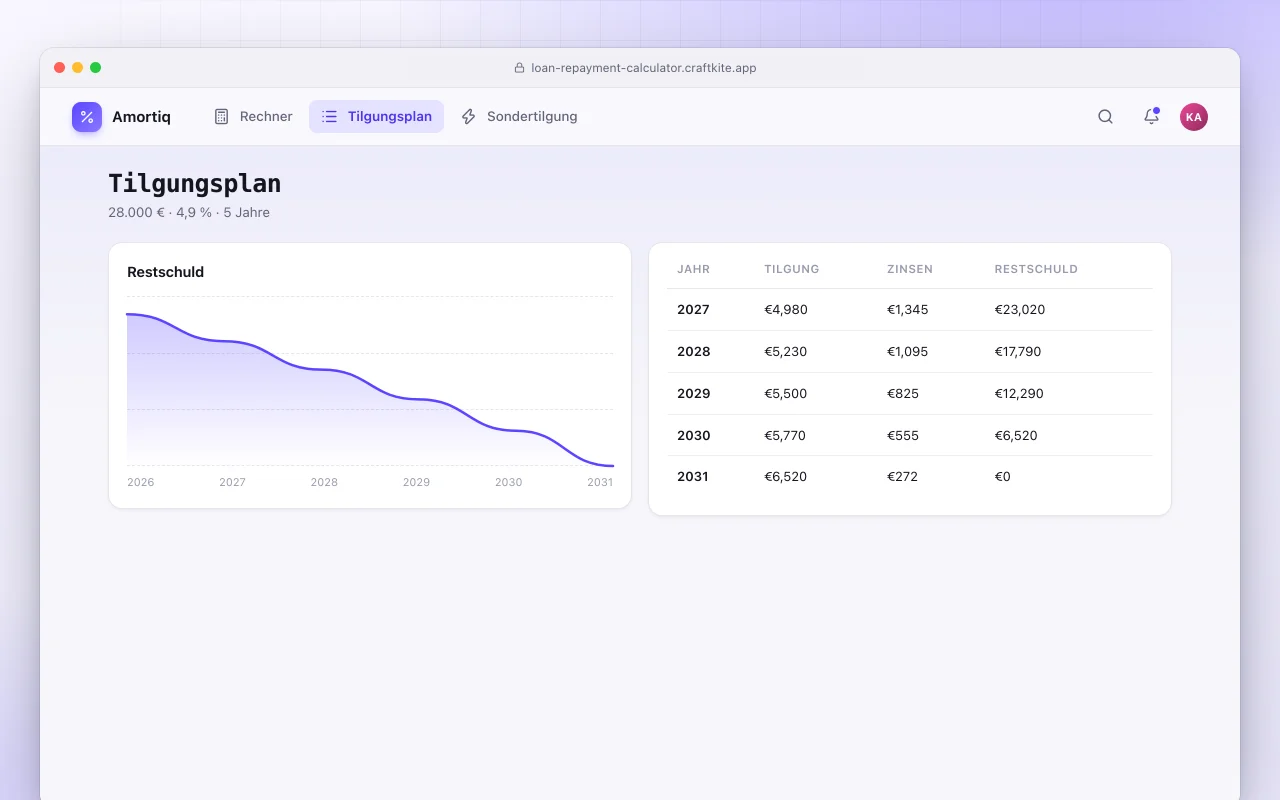Click the lock icon in the address bar

(519, 68)
